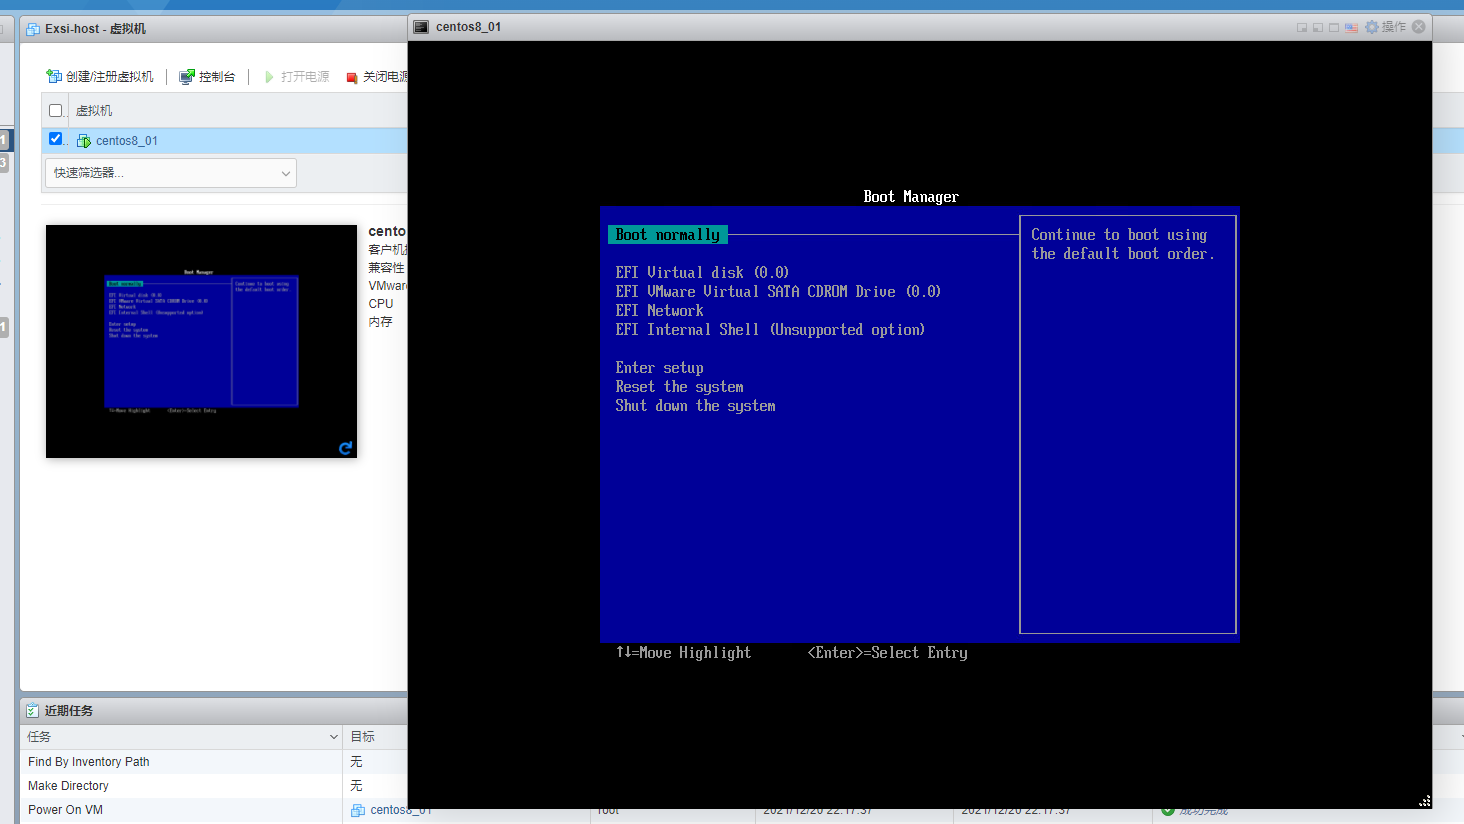The width and height of the screenshot is (1464, 824).
Task: Click 打开电源 power on button
Action: coord(296,76)
